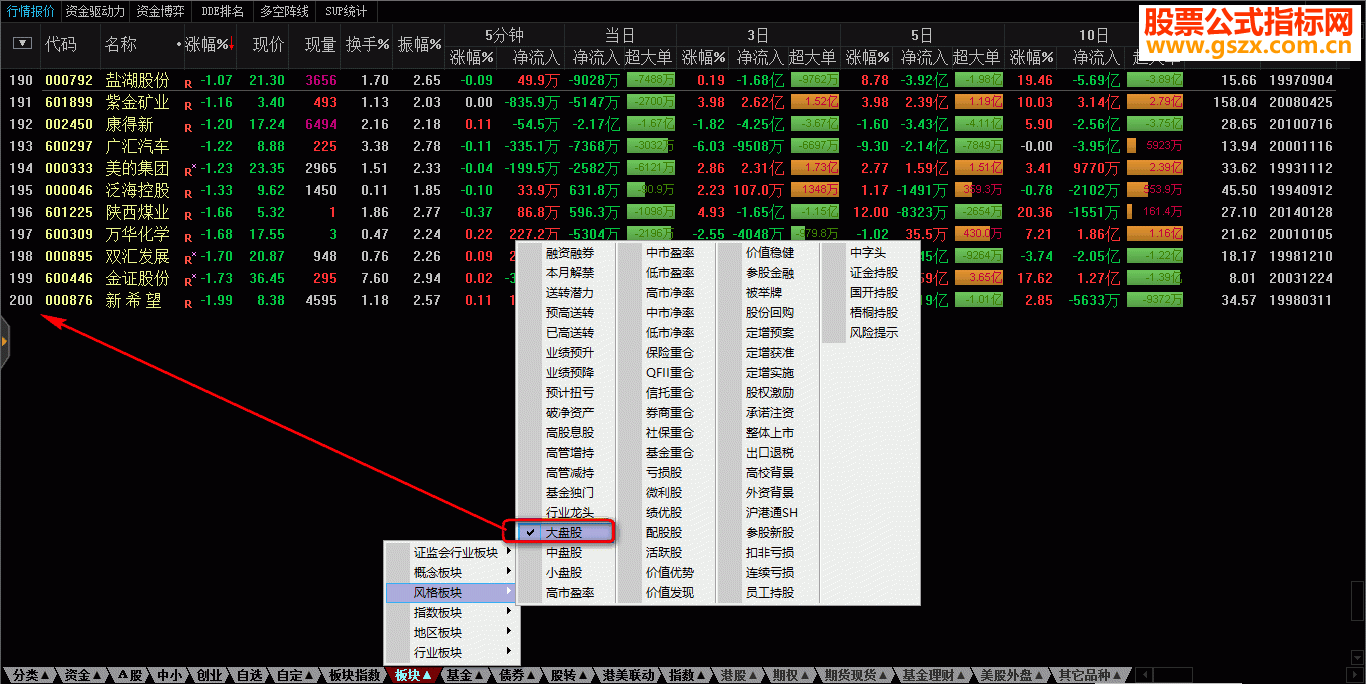Screen dimensions: 1366x684
Task: Expand the 地区板块 submenu
Action: coord(451,632)
